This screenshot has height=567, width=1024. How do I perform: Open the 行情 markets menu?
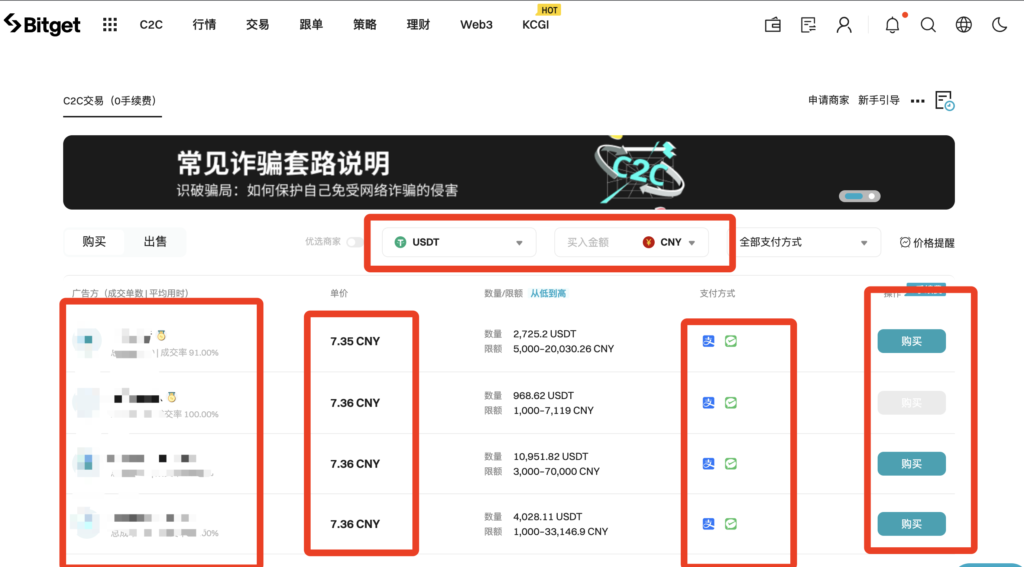[x=204, y=25]
